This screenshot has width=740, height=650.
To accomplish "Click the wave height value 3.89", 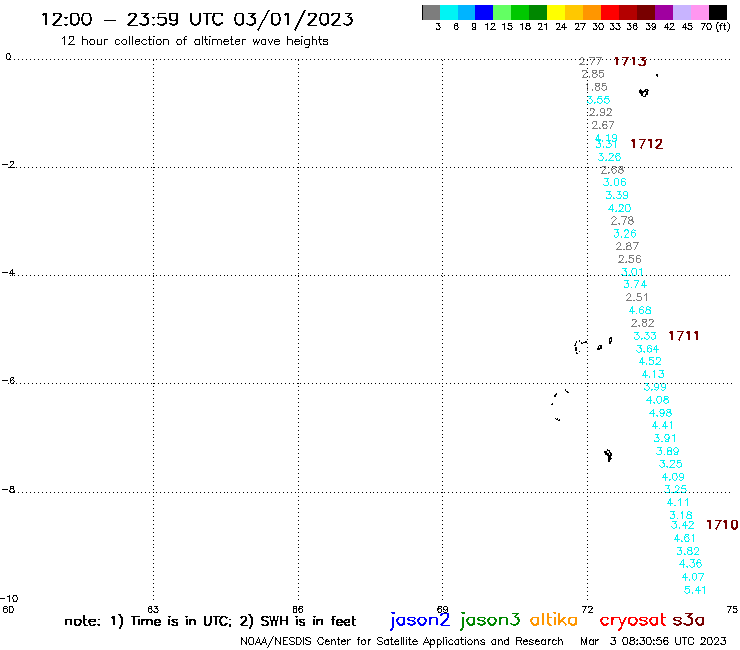I will tap(668, 451).
